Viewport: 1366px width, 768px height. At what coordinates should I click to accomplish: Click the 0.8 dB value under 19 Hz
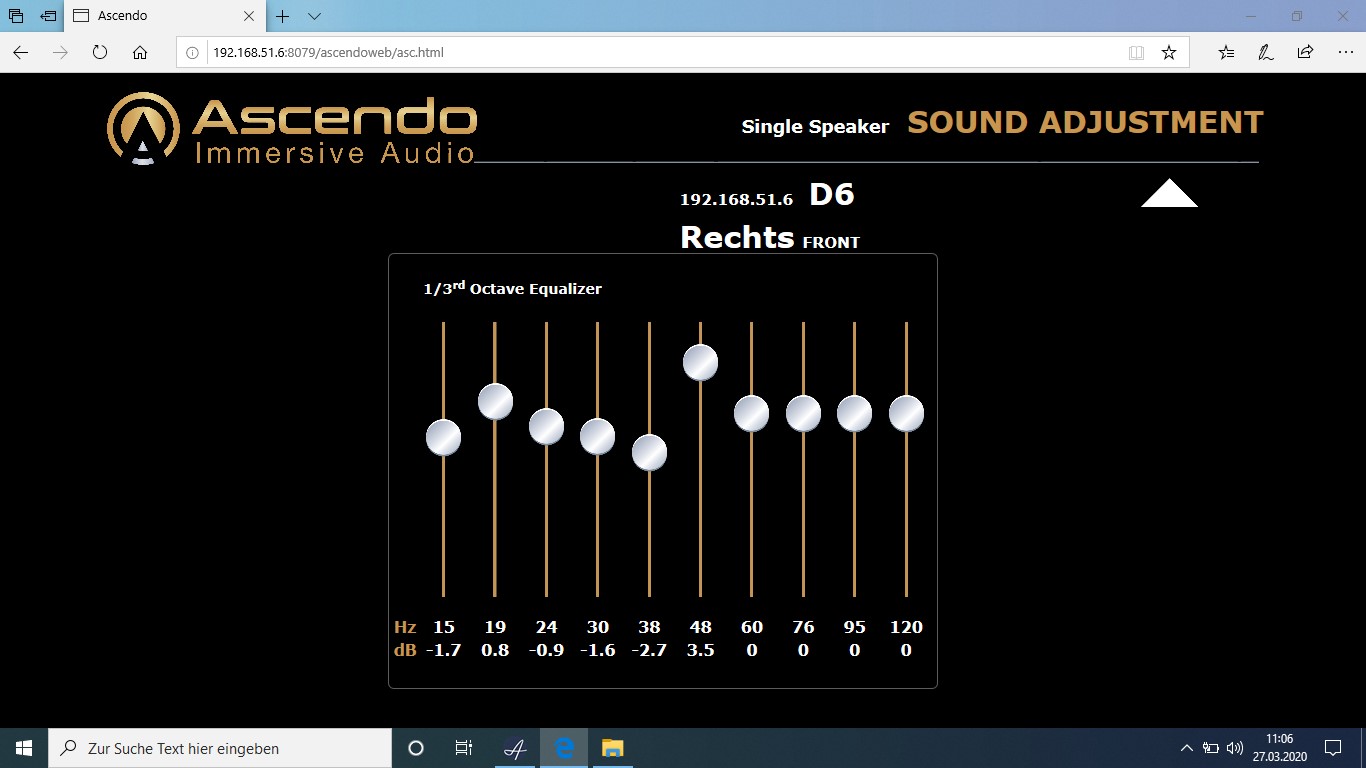tap(495, 650)
